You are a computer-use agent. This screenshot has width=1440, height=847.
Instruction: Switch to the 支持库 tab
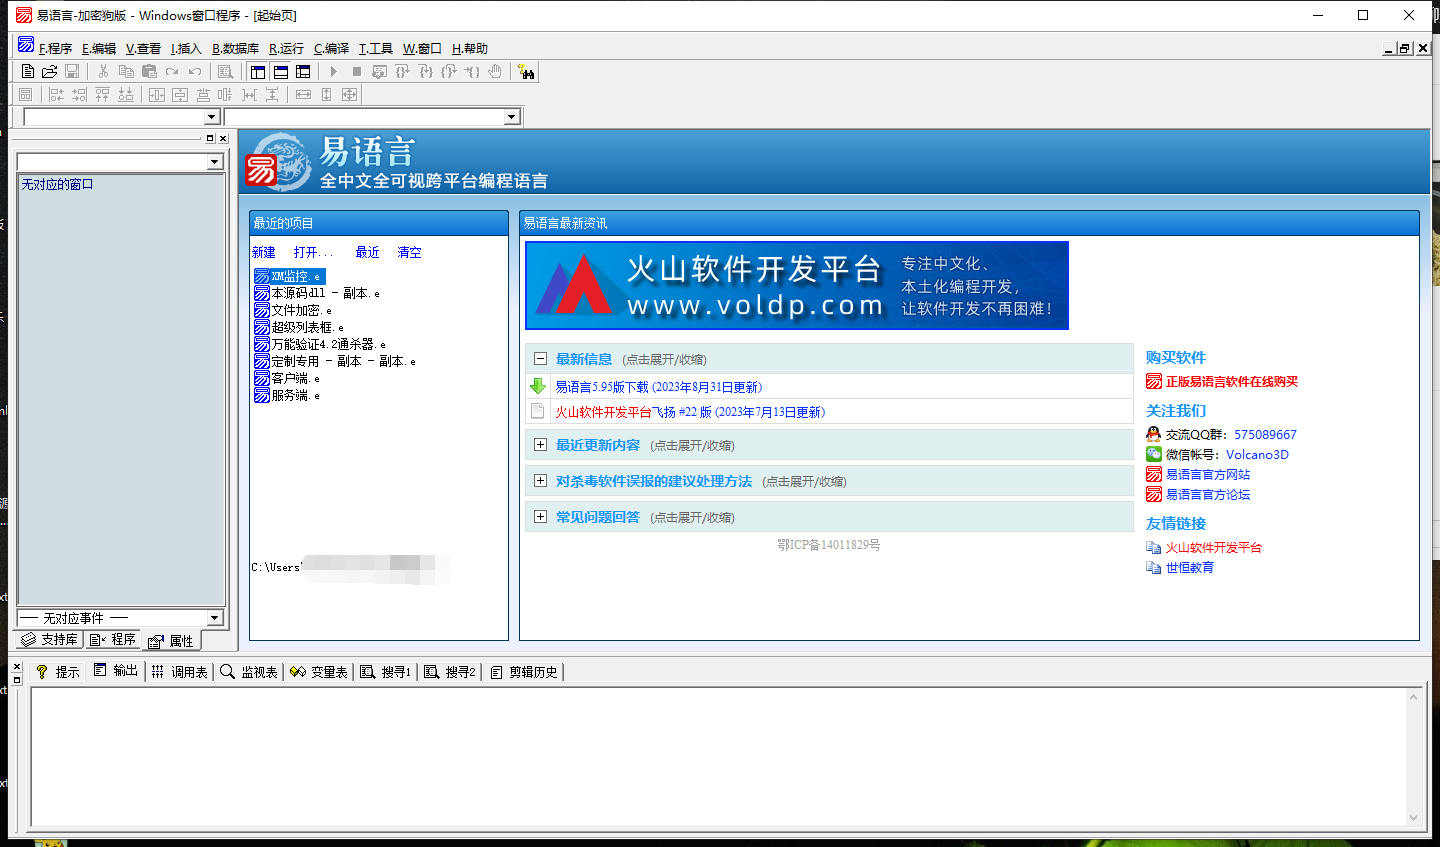click(50, 640)
